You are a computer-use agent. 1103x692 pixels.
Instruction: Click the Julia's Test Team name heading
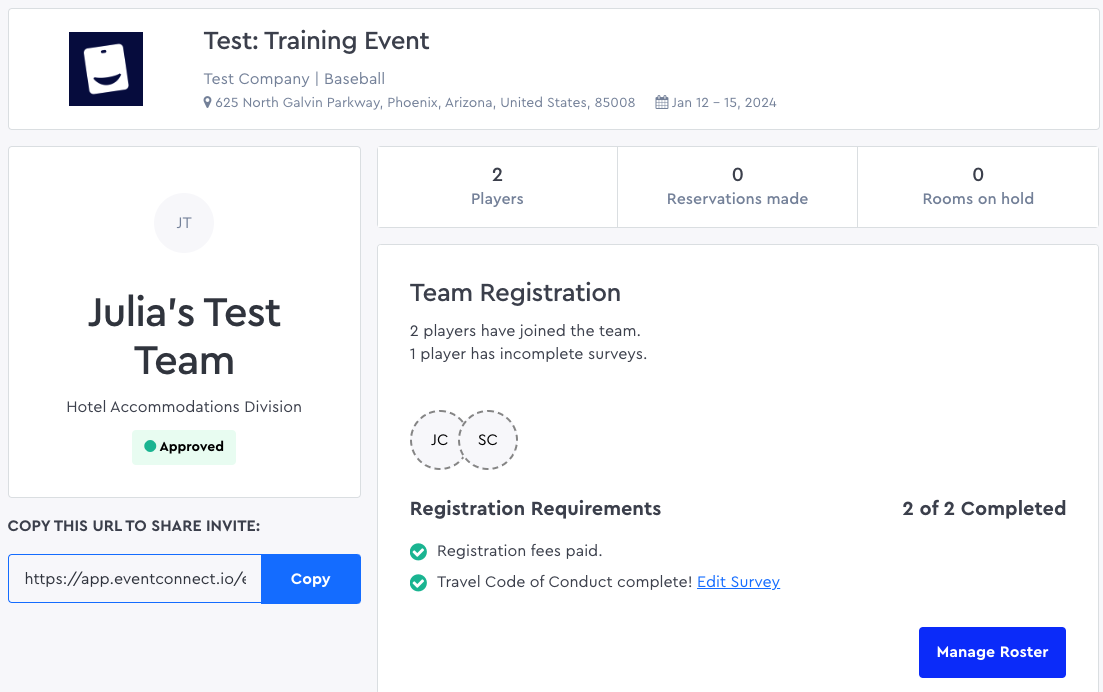pyautogui.click(x=184, y=336)
